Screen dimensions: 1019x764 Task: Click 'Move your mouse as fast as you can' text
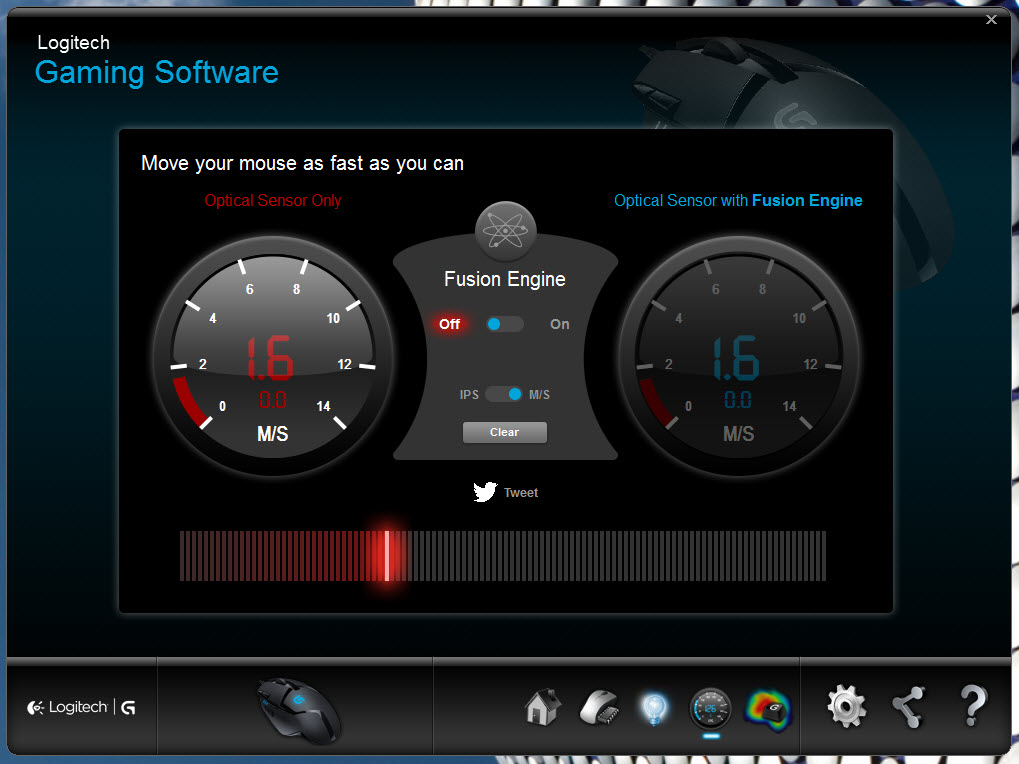(302, 163)
